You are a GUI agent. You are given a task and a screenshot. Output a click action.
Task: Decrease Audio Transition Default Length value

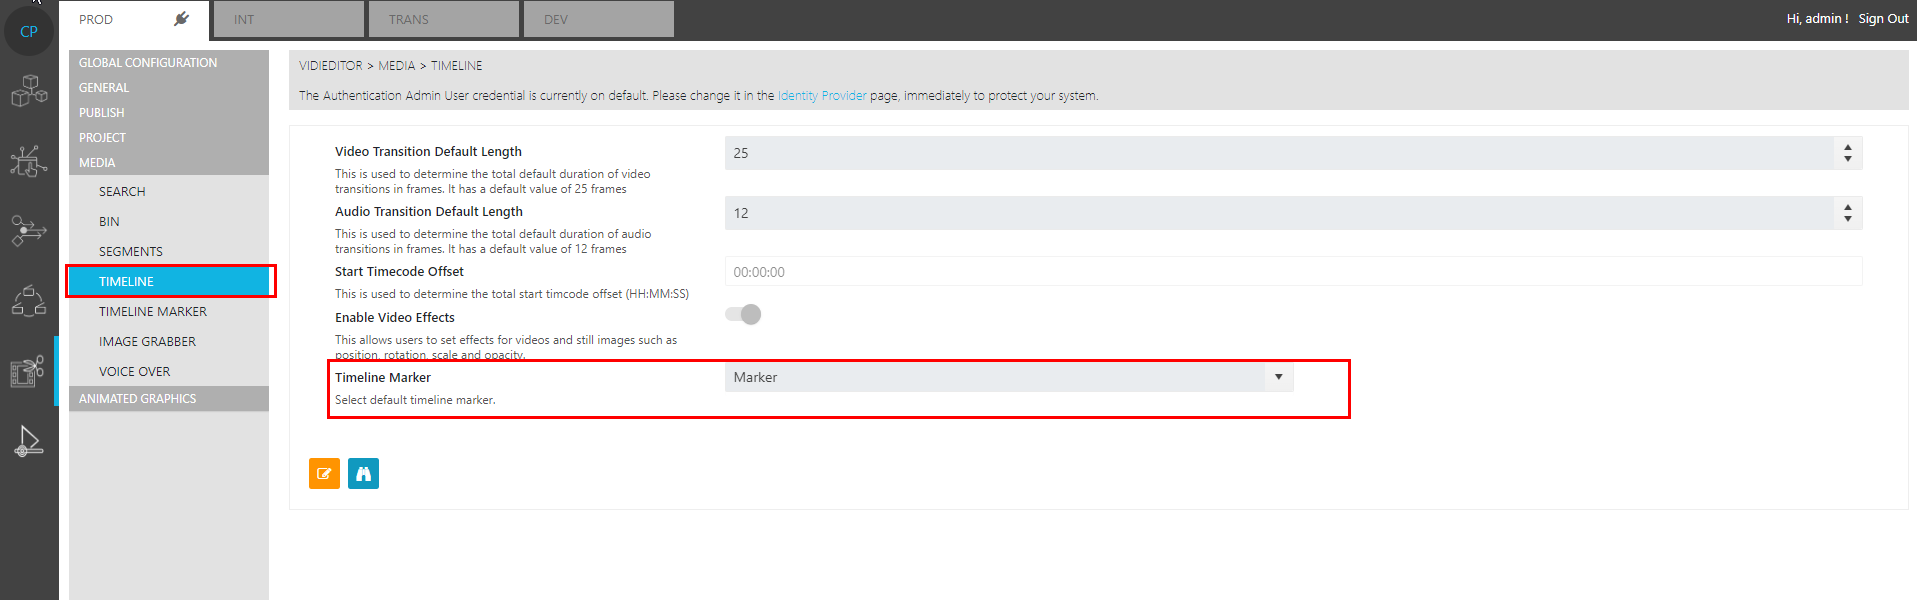pos(1847,219)
